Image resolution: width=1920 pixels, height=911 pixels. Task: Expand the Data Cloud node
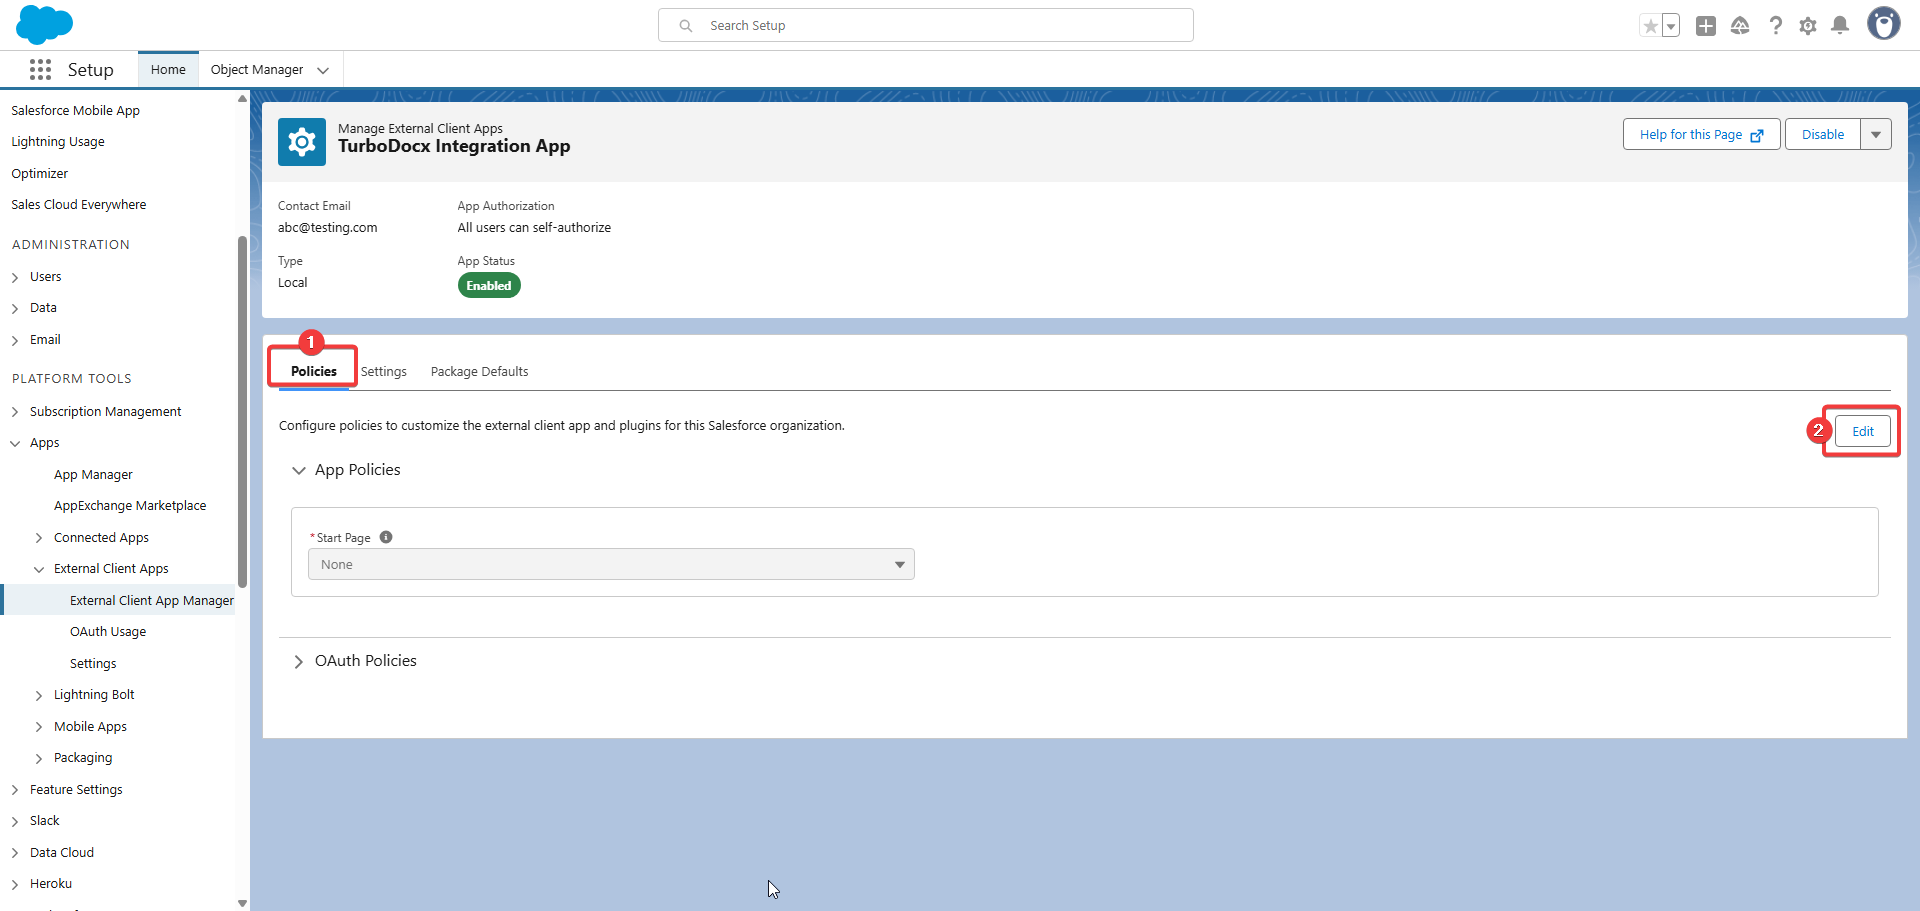tap(15, 853)
